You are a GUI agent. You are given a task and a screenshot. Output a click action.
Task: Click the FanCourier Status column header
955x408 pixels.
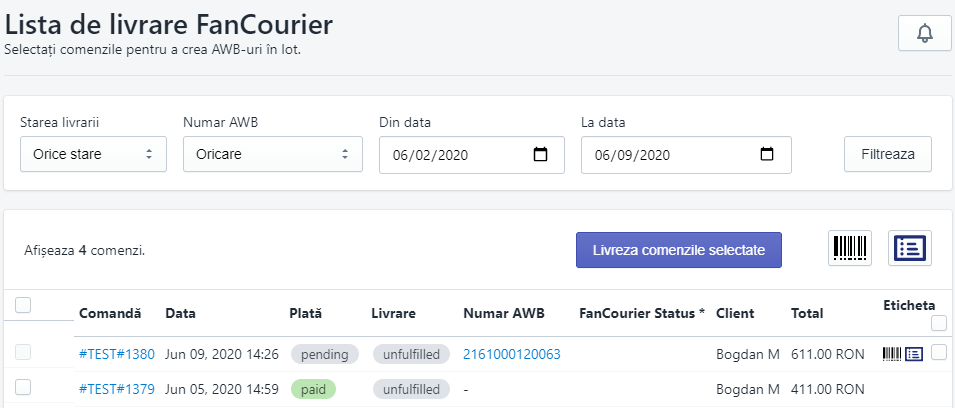pos(642,314)
